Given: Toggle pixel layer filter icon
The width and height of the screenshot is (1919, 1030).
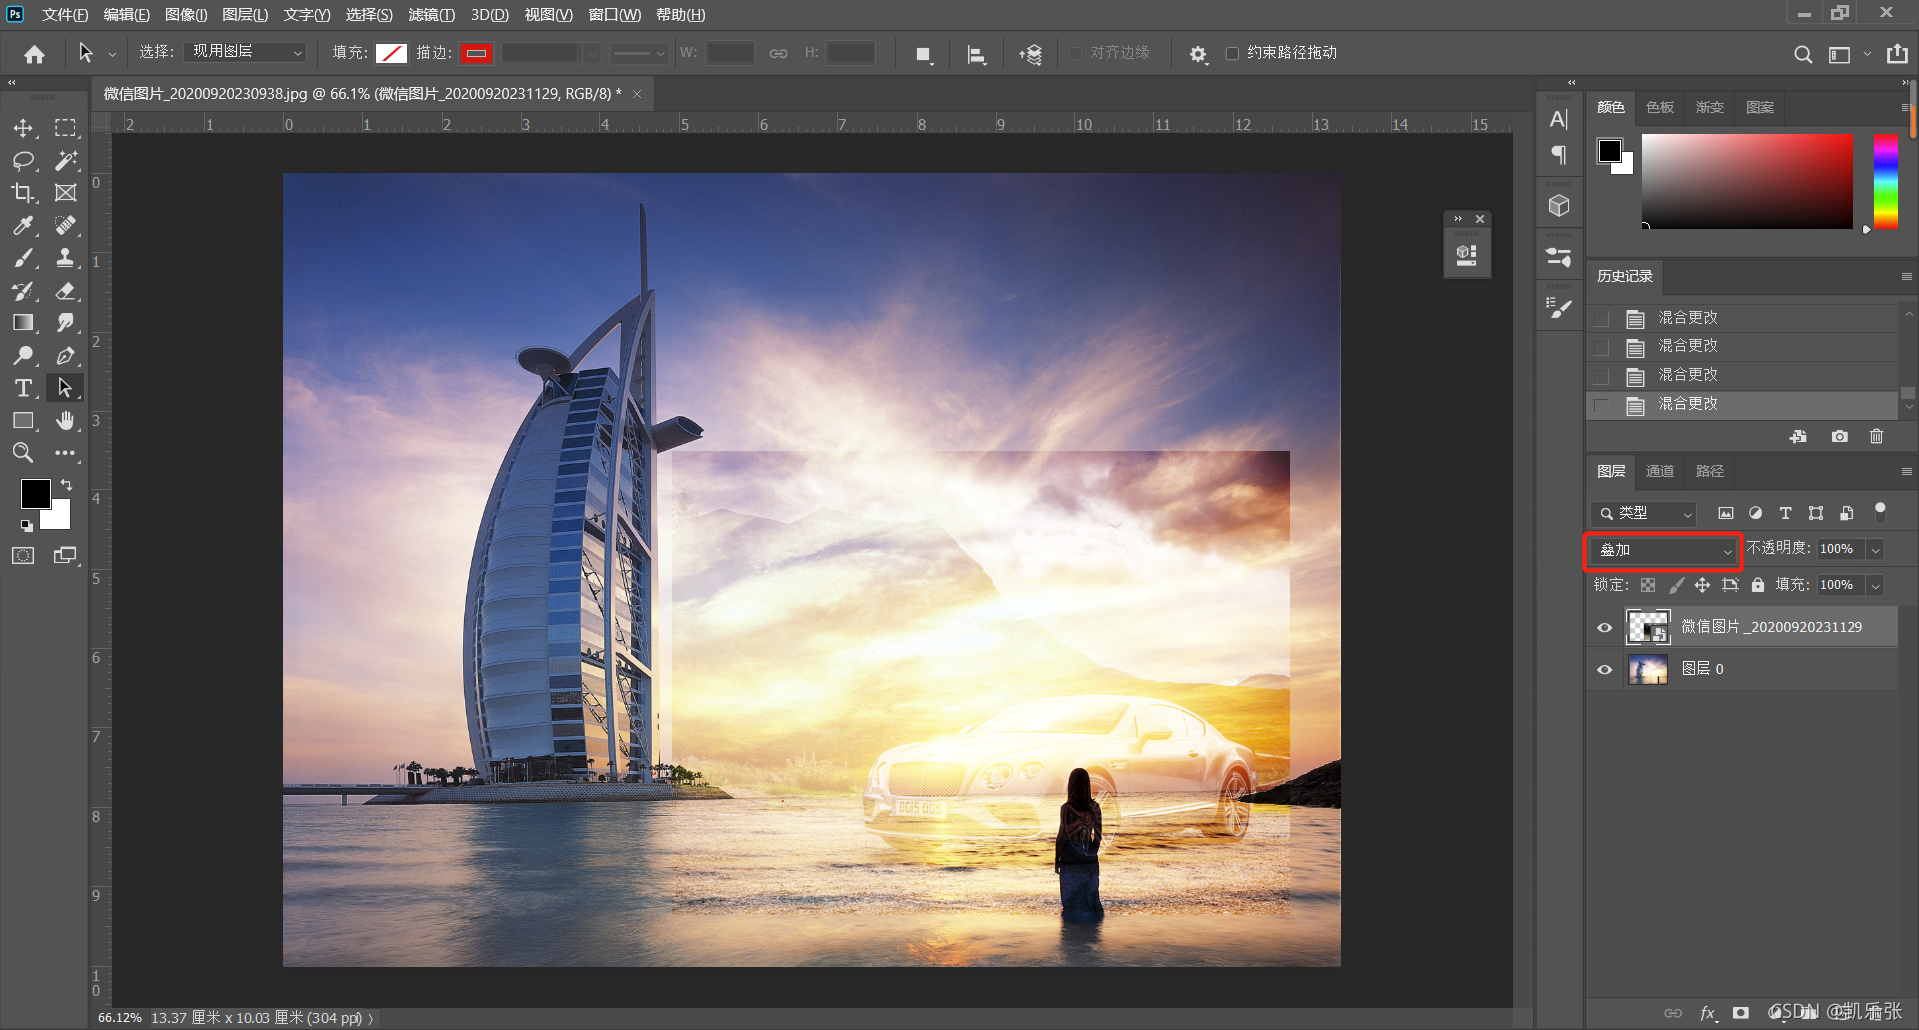Looking at the screenshot, I should pos(1725,513).
